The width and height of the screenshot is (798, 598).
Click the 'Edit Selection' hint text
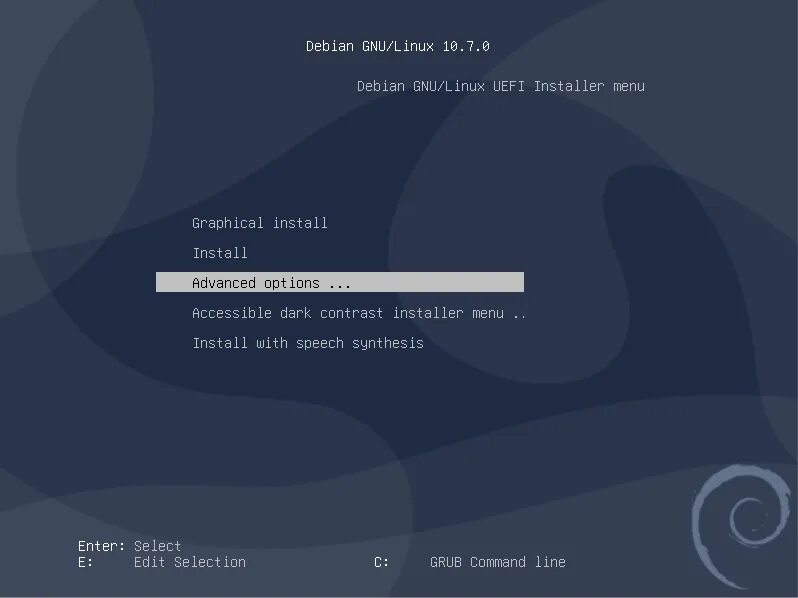[x=190, y=562]
